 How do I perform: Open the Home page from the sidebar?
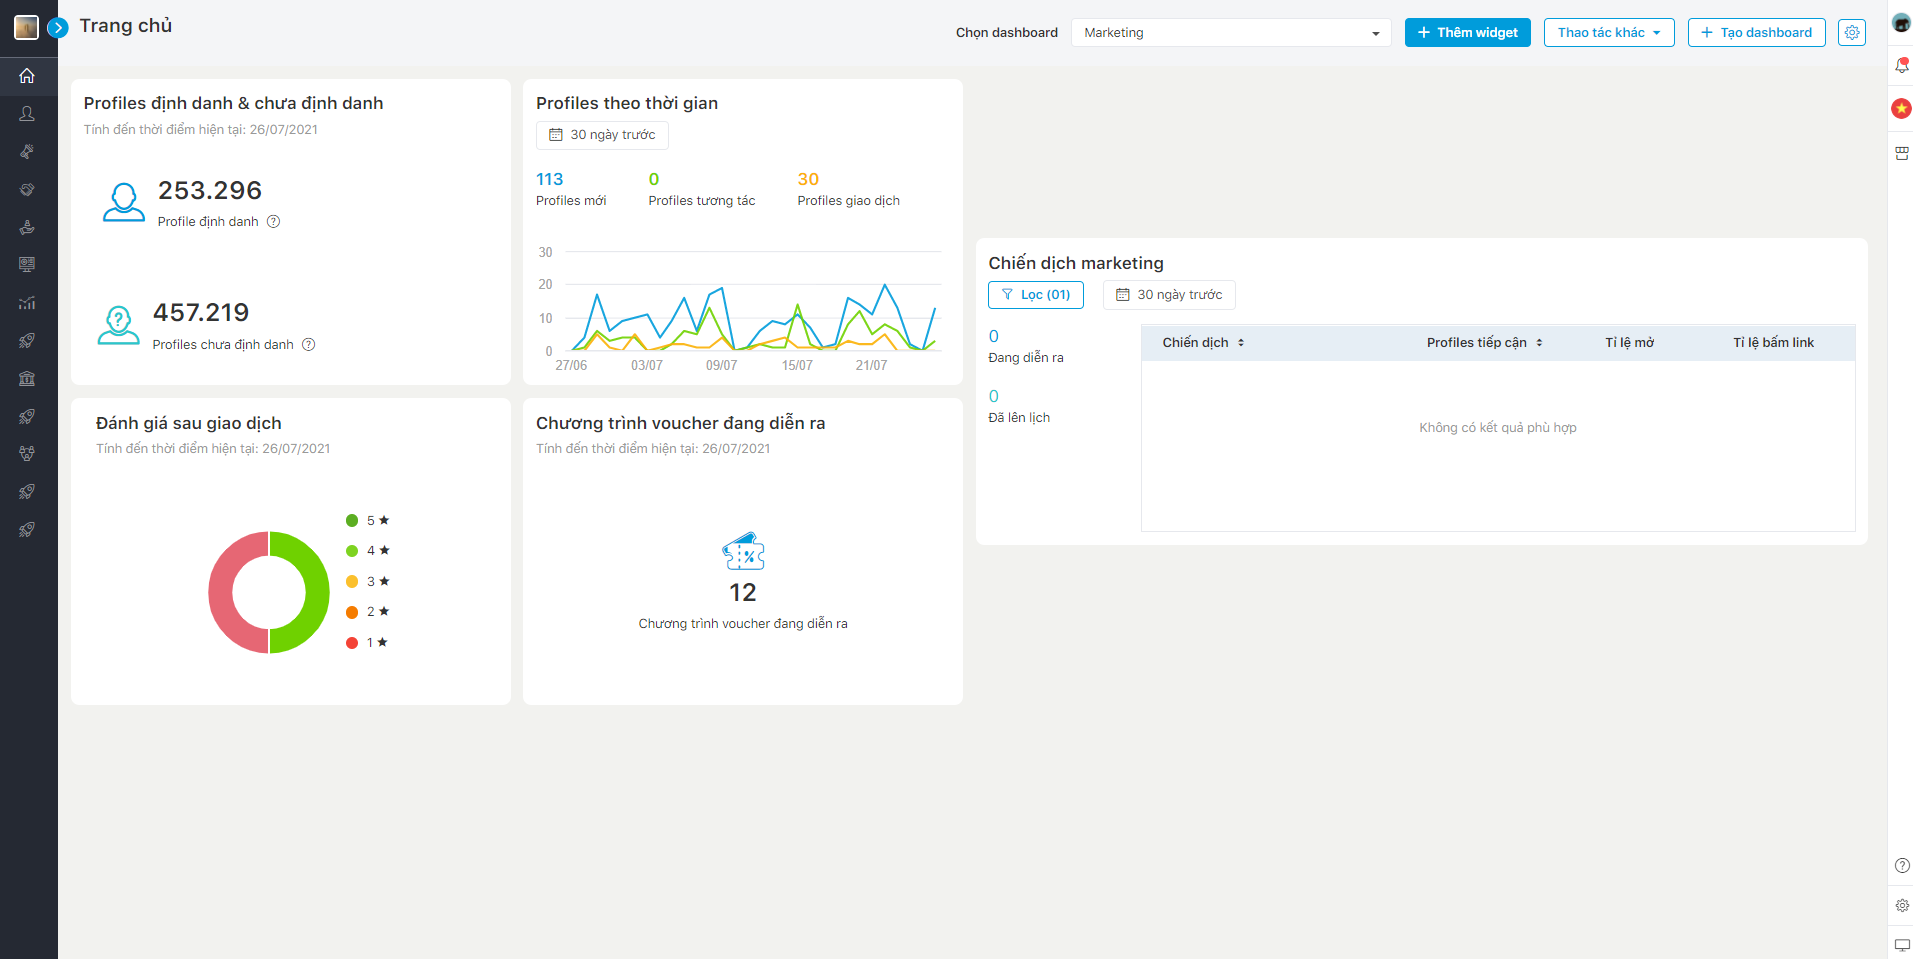[x=27, y=76]
